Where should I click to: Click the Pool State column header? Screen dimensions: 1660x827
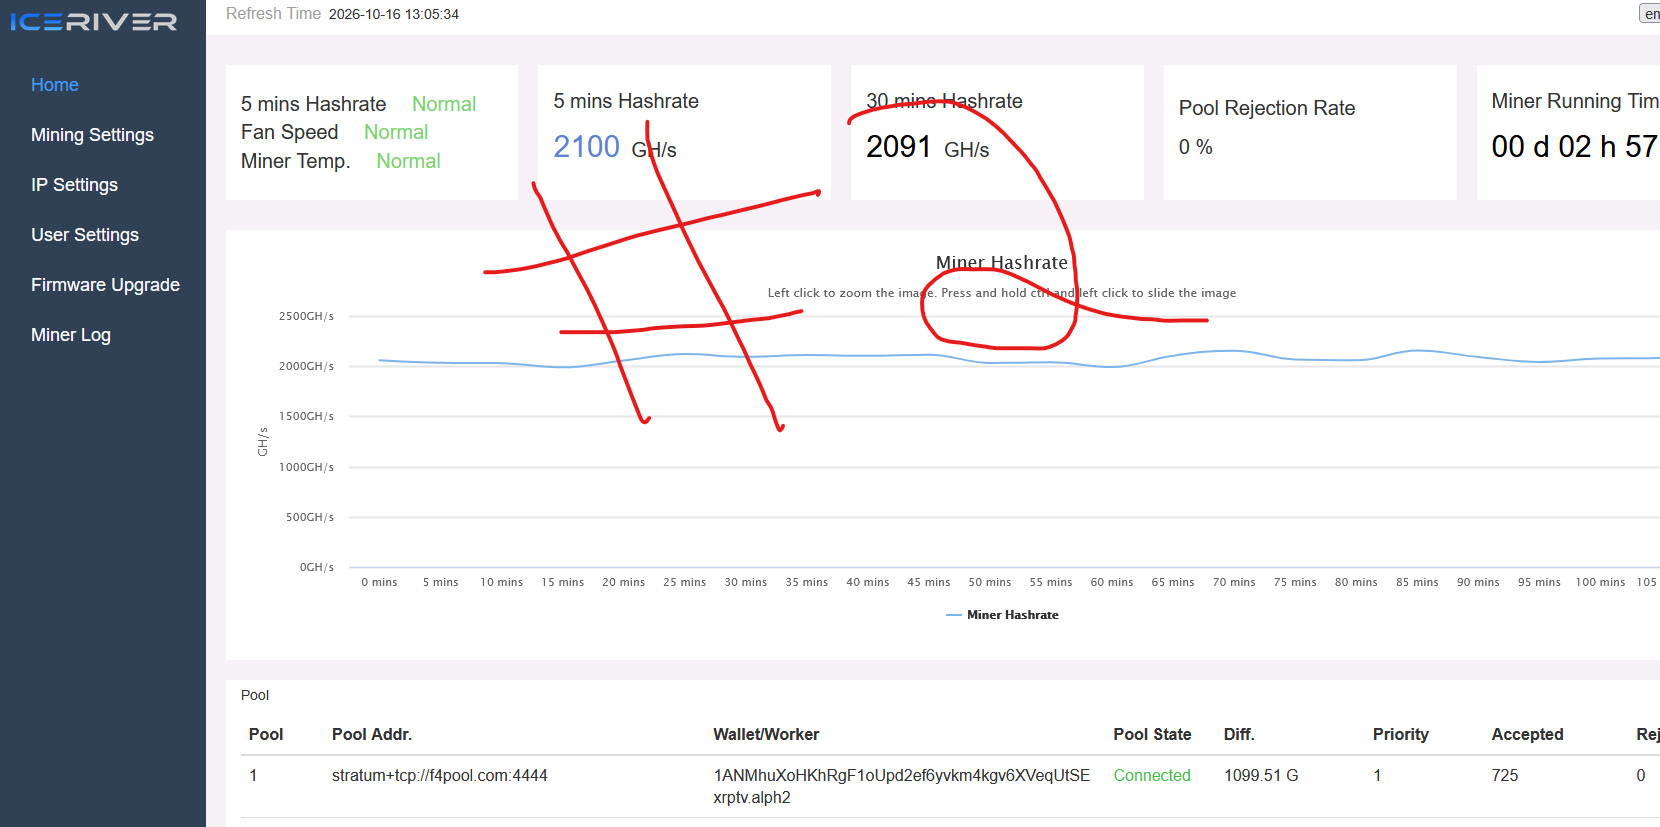(x=1152, y=734)
